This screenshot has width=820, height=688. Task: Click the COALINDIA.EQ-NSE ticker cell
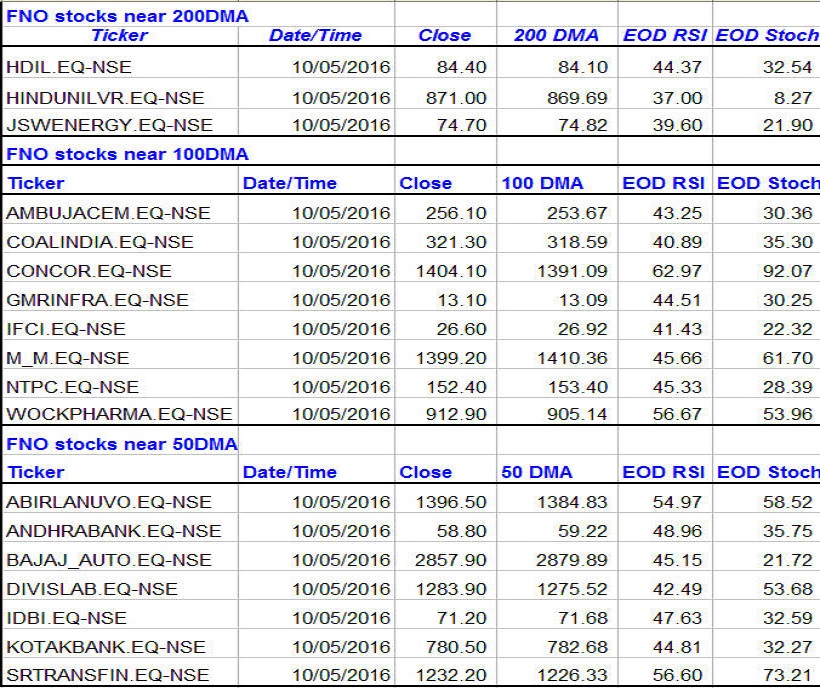[100, 242]
